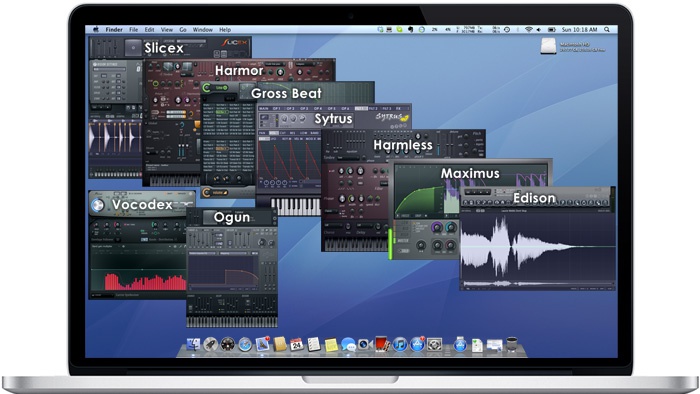Screen dimensions: 700x394
Task: Click the Sun 10:18 AM clock
Action: (x=579, y=29)
